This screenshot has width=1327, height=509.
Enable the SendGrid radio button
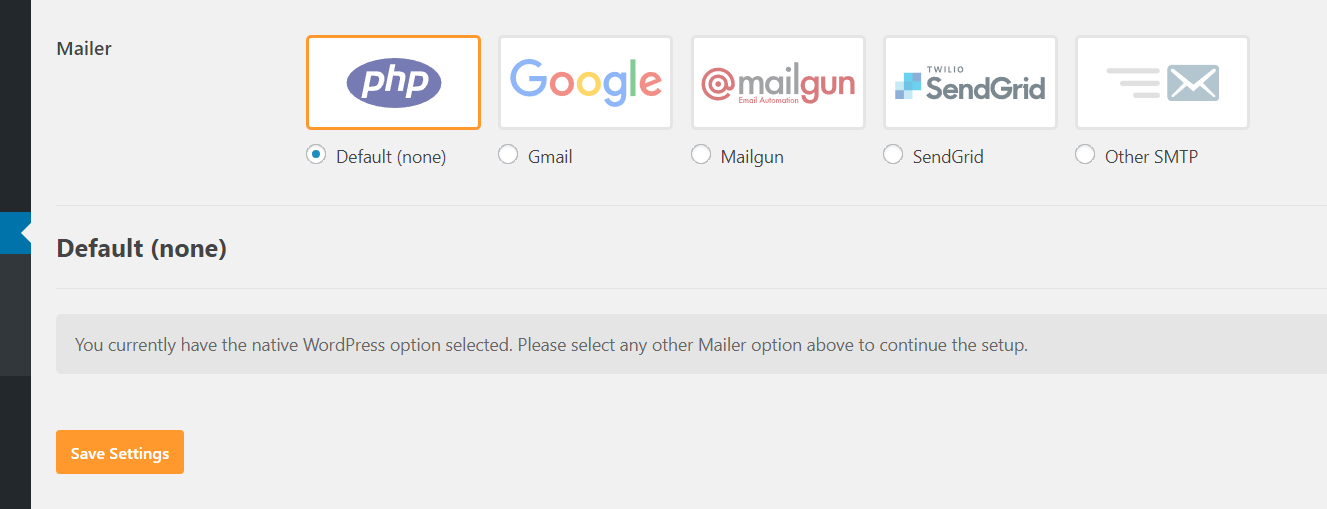[893, 155]
